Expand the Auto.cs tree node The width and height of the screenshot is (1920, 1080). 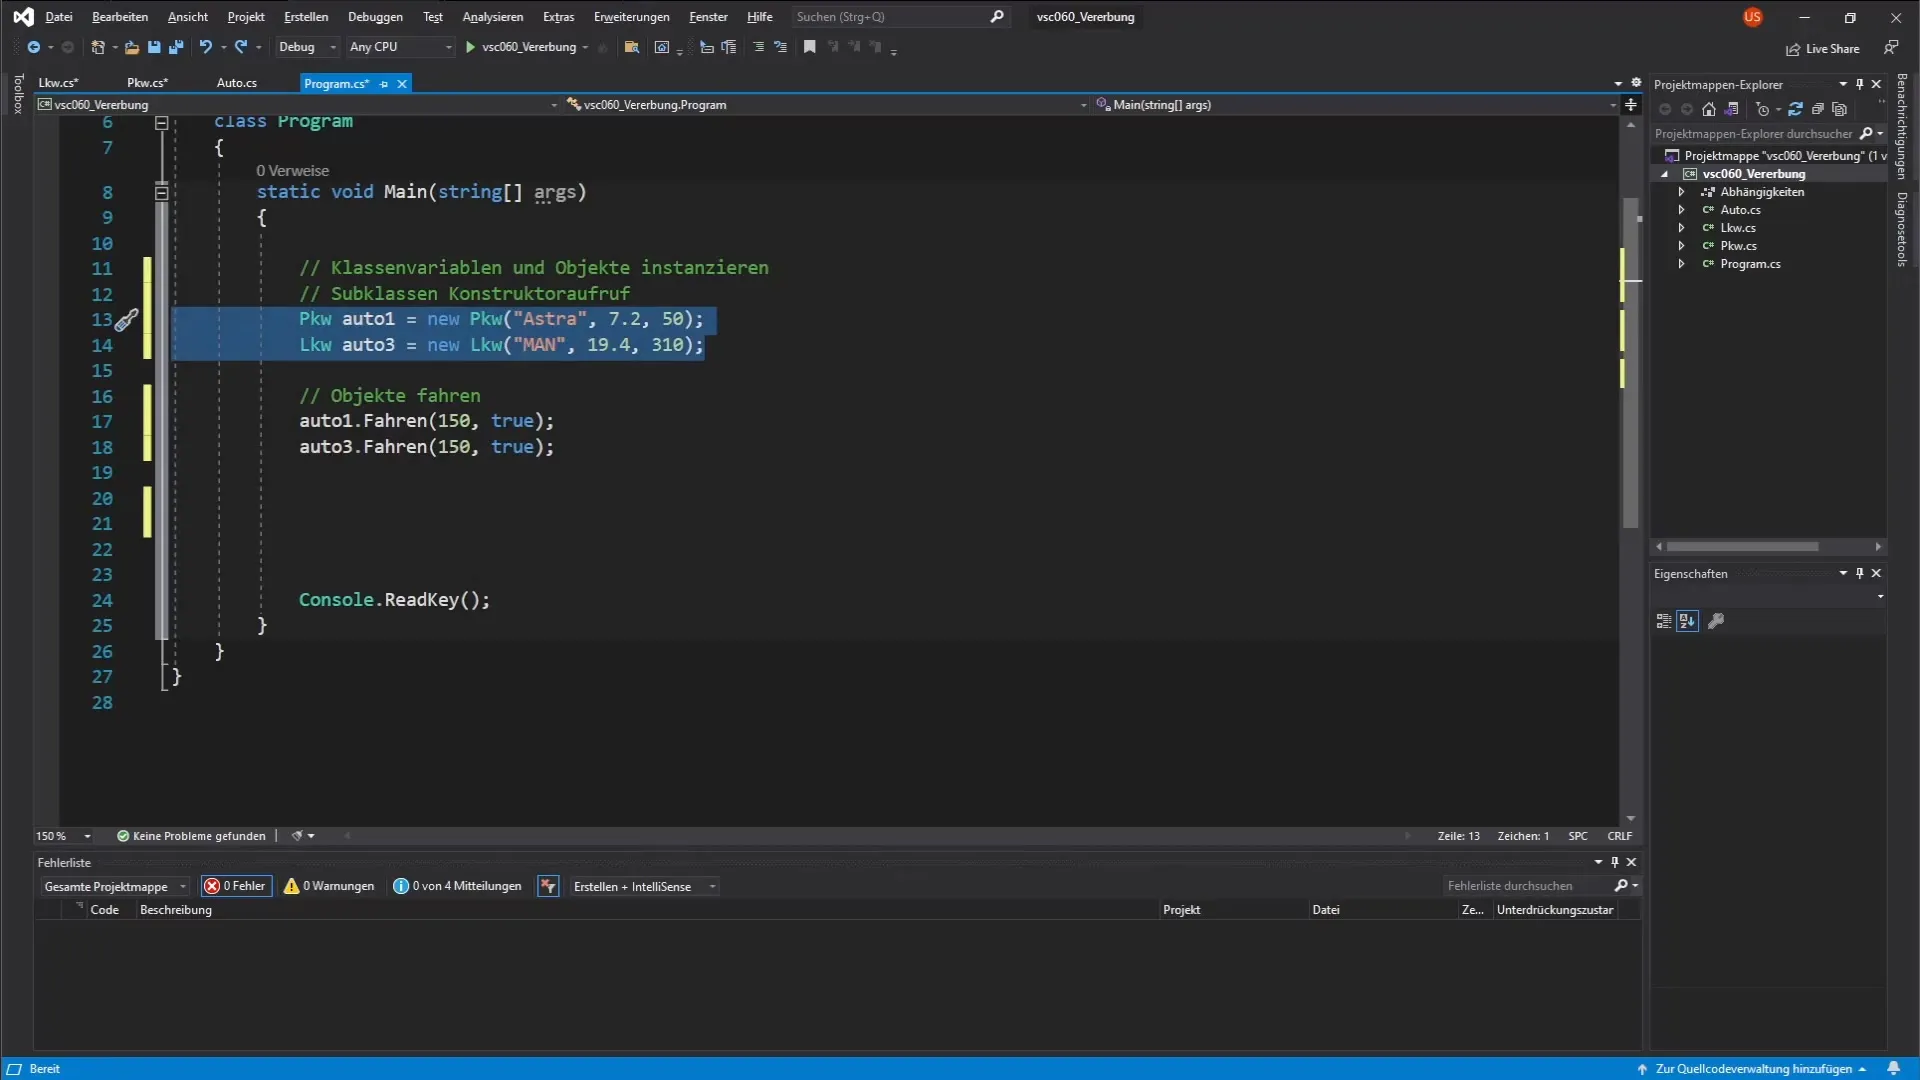[x=1682, y=210]
